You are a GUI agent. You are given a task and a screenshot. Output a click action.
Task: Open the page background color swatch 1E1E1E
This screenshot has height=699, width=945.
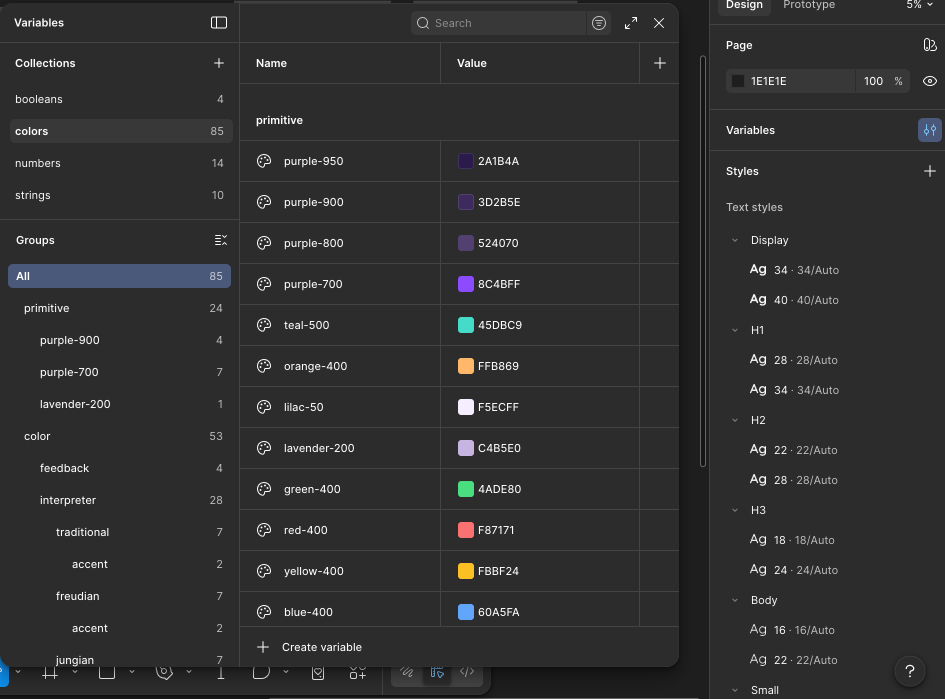point(738,81)
